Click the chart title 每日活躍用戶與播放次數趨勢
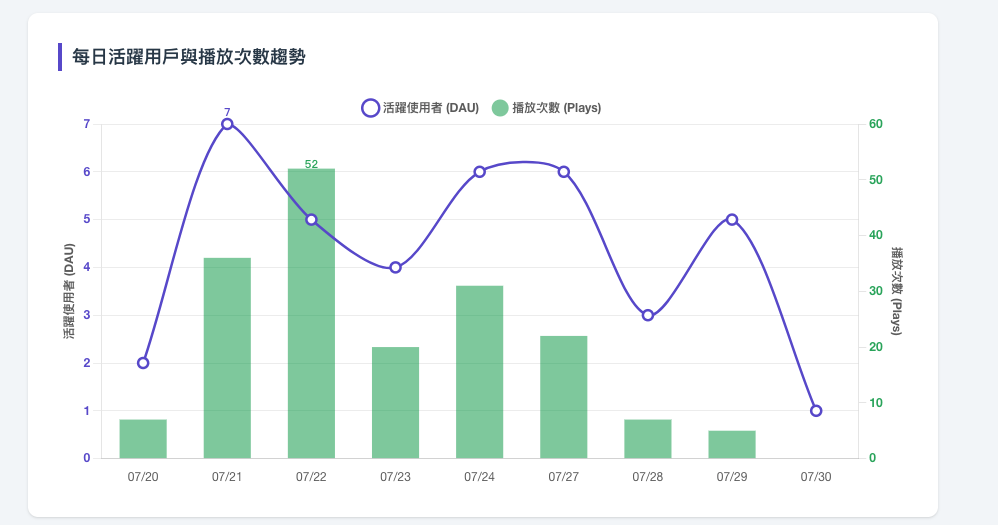The height and width of the screenshot is (525, 998). pyautogui.click(x=188, y=57)
